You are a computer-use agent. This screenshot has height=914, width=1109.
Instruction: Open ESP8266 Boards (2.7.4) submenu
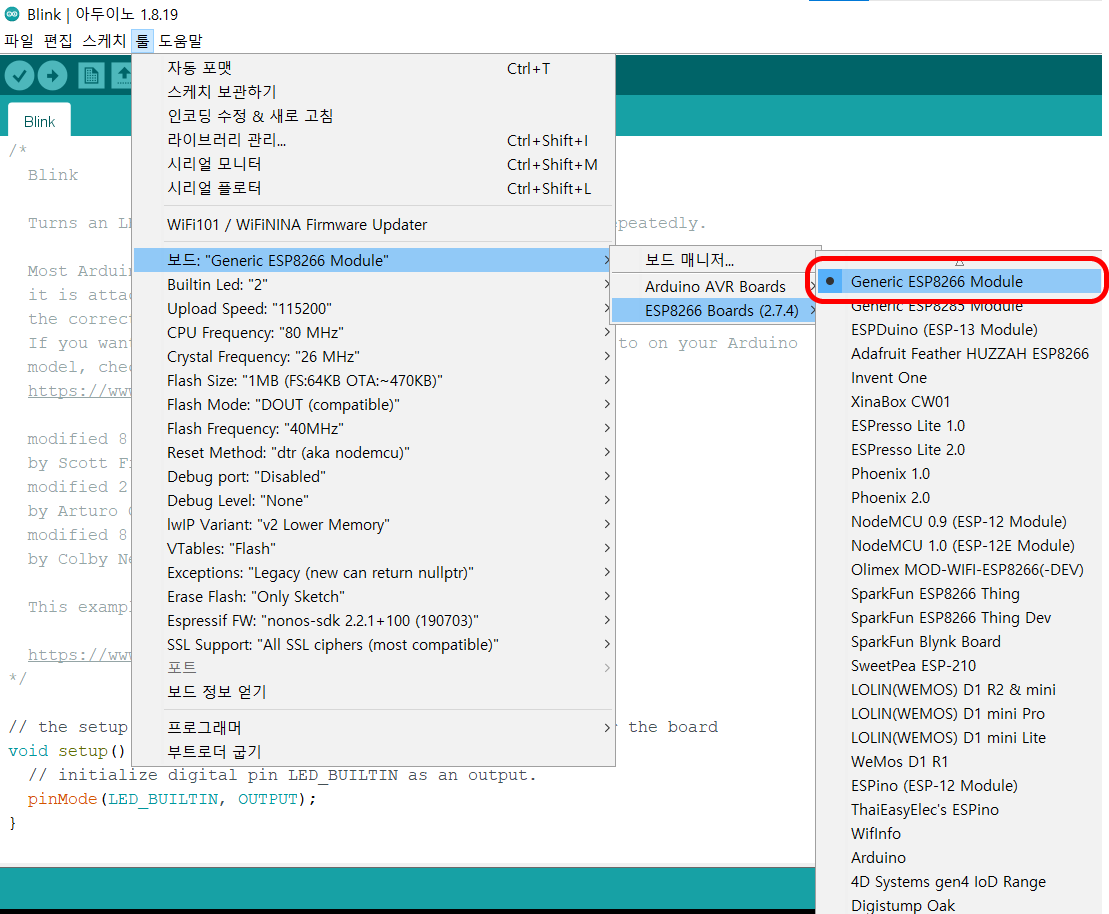tap(715, 311)
